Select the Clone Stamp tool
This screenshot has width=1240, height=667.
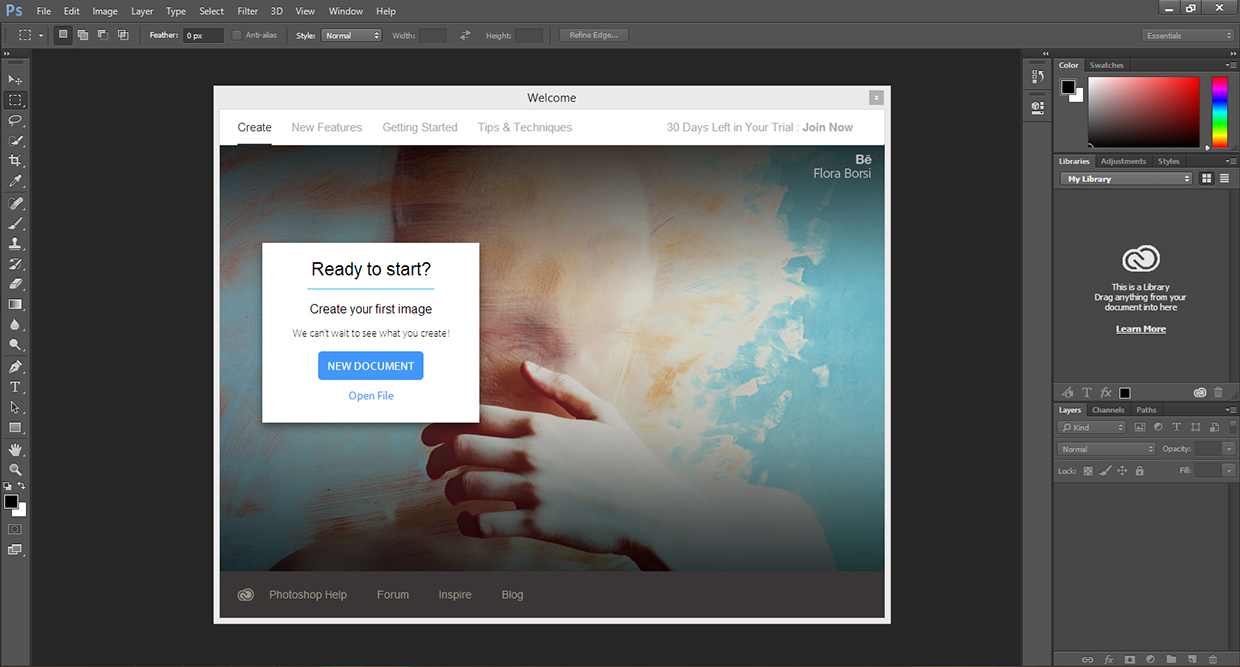[15, 243]
